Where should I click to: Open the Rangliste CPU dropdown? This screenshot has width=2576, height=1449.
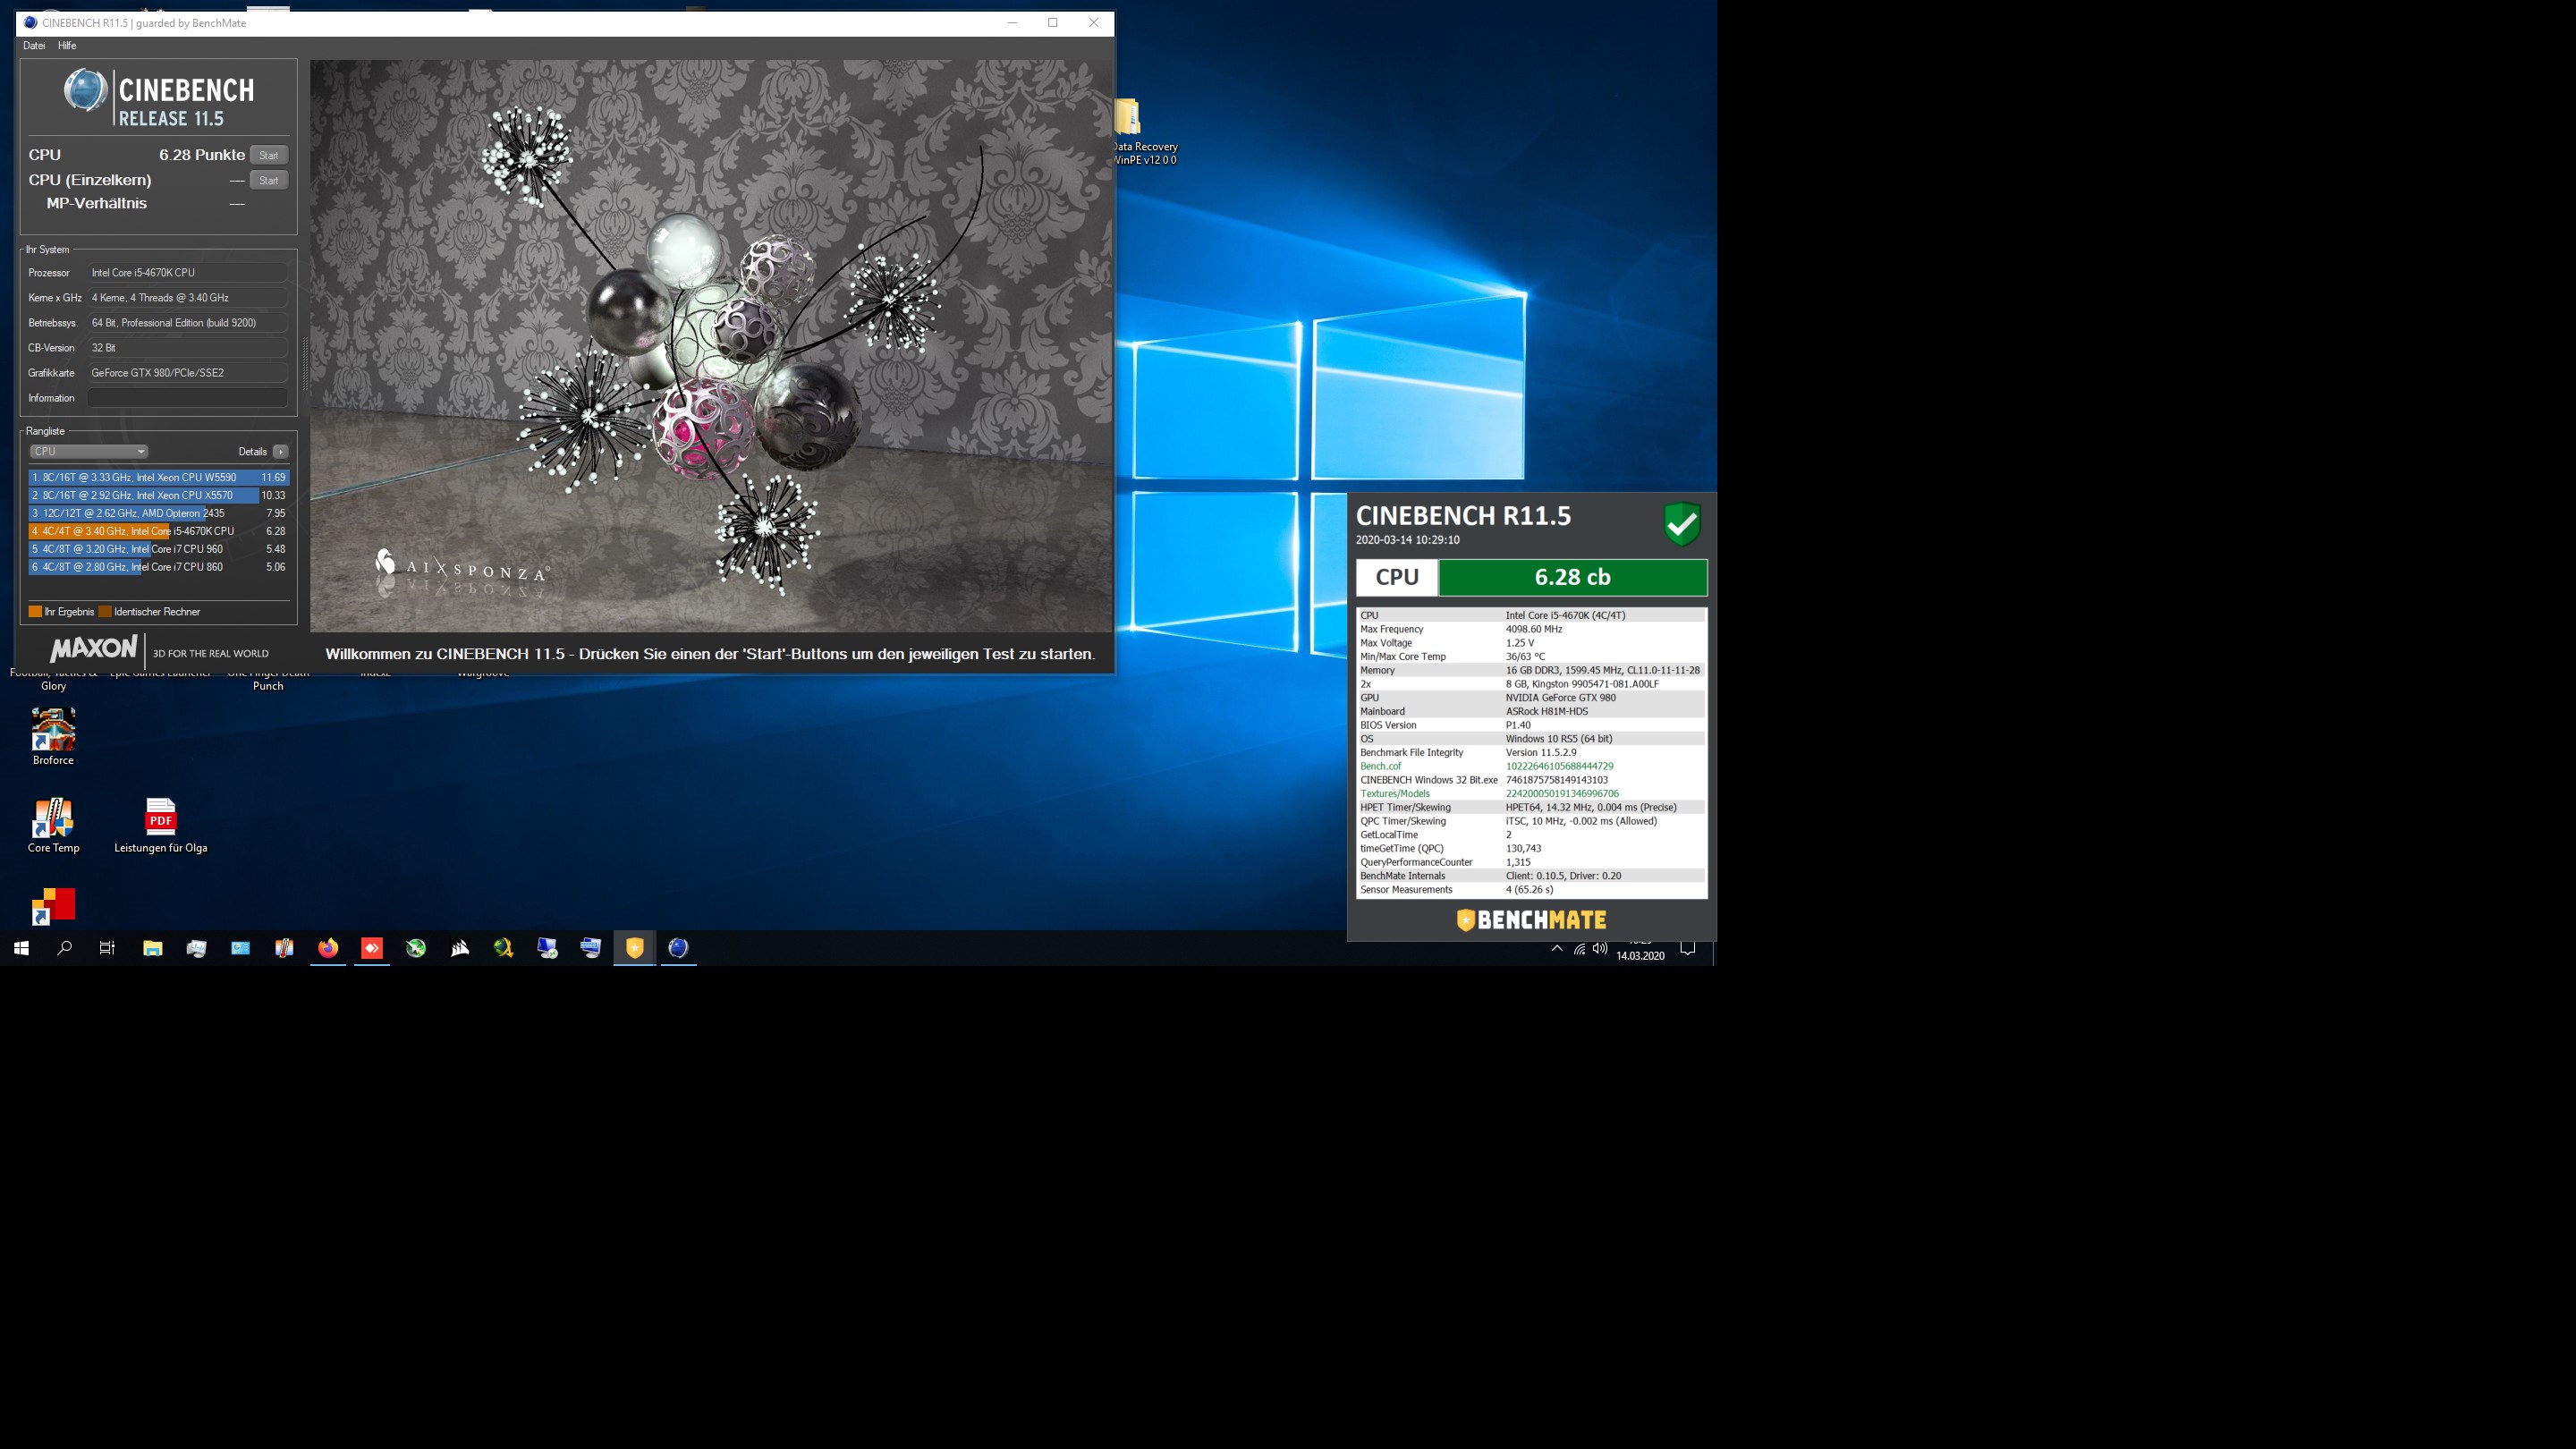point(89,451)
